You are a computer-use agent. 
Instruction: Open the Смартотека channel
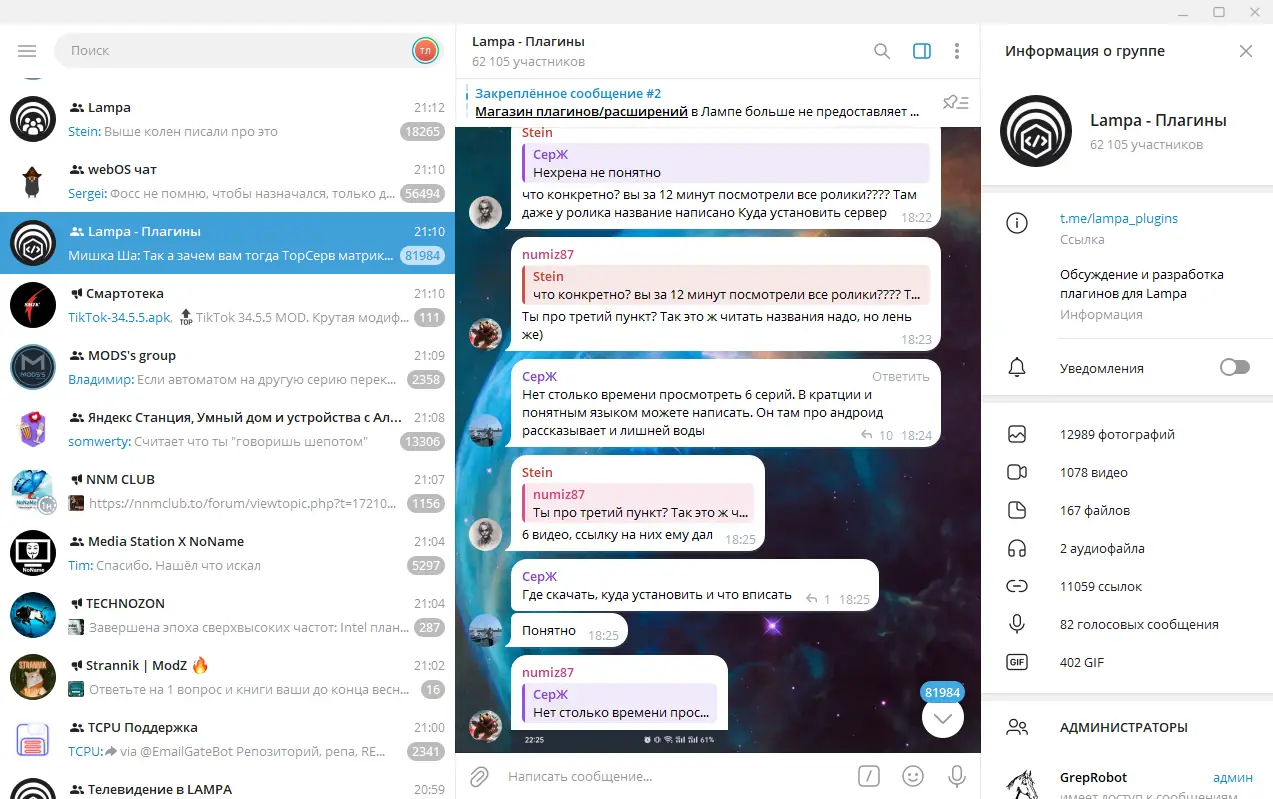(x=227, y=305)
